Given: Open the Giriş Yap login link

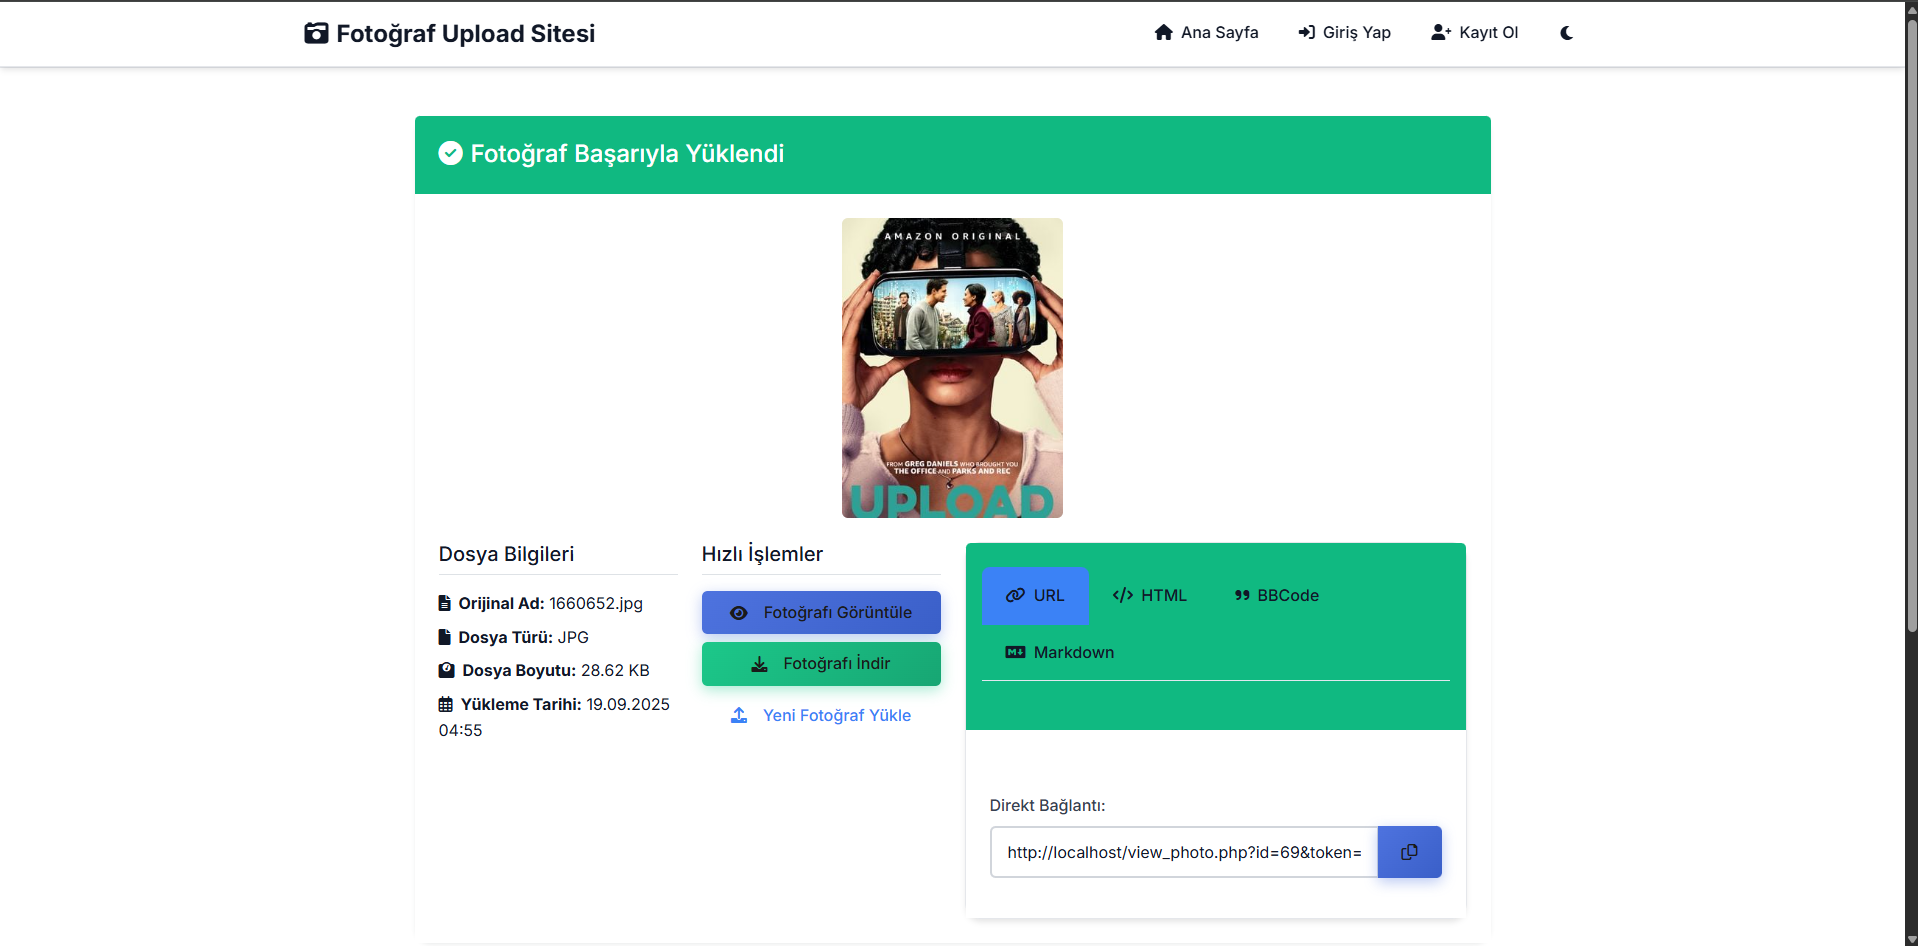Looking at the screenshot, I should point(1356,32).
